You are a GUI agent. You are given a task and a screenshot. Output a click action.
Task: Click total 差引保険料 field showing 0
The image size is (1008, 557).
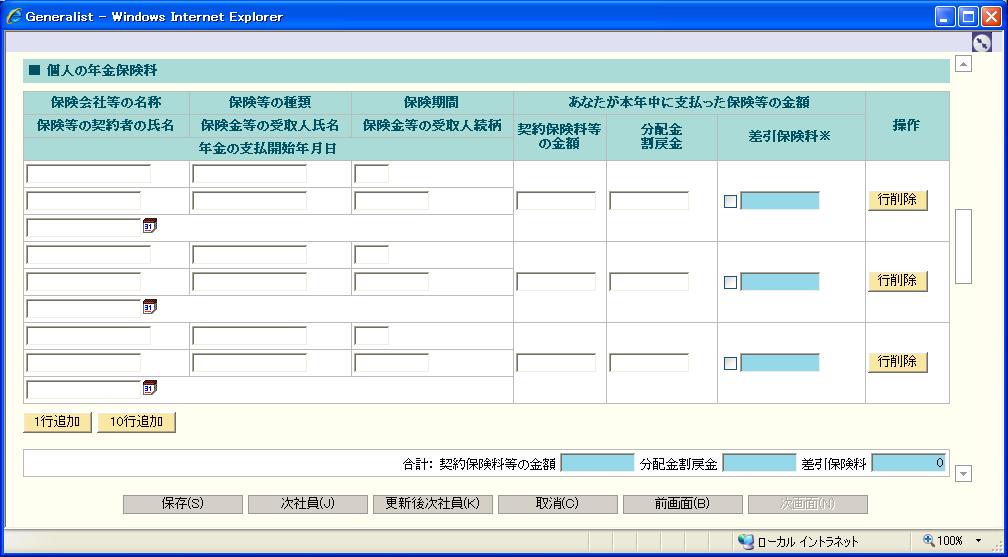[908, 463]
